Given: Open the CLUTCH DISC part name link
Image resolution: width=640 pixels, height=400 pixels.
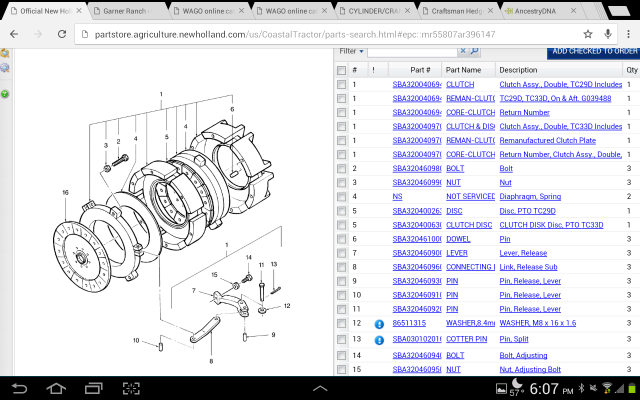Looking at the screenshot, I should pyautogui.click(x=469, y=225).
